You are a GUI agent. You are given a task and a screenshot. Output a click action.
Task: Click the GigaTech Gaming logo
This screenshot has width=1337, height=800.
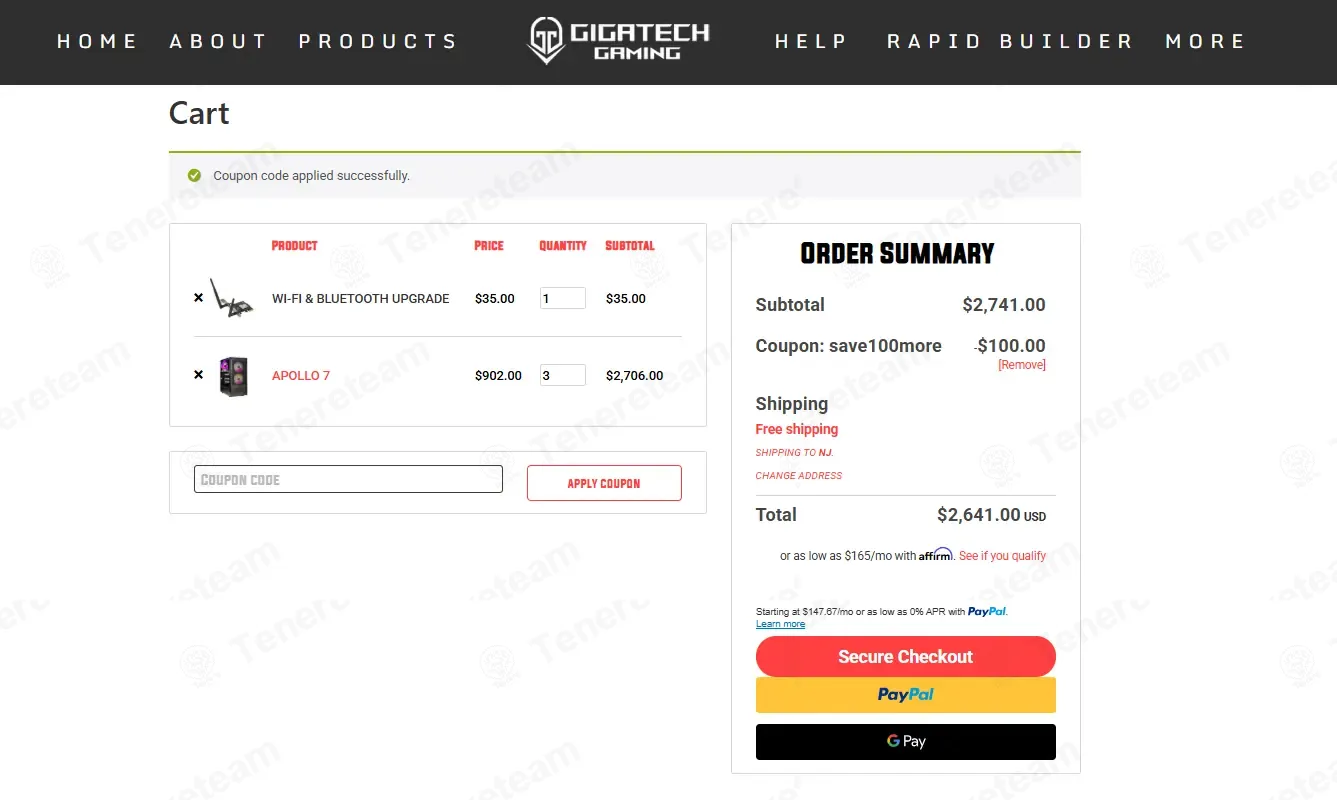point(618,41)
